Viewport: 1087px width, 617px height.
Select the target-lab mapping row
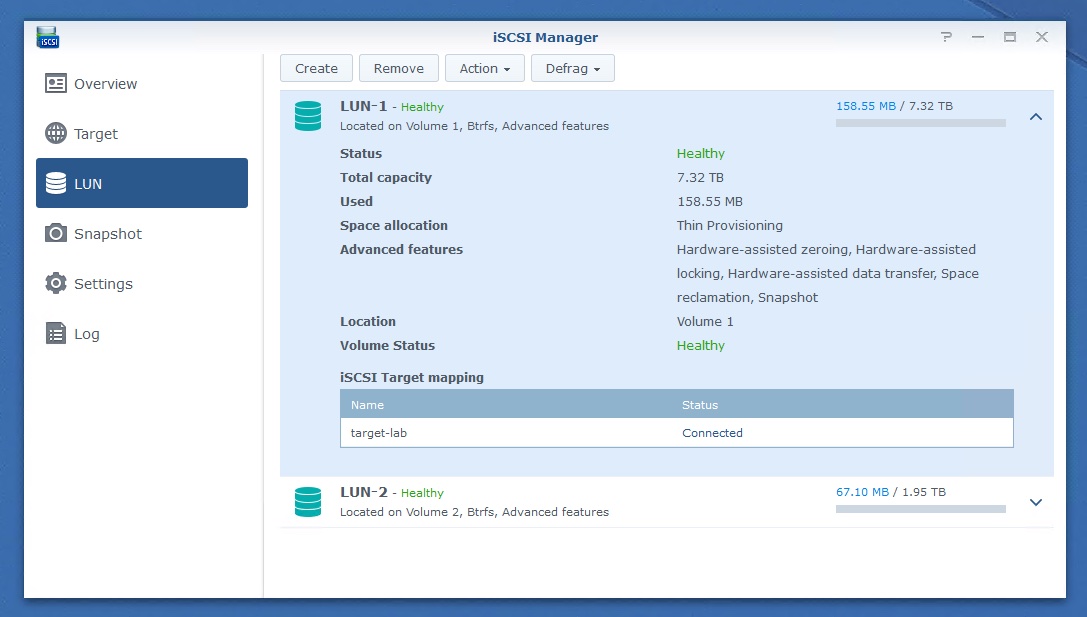coord(676,433)
